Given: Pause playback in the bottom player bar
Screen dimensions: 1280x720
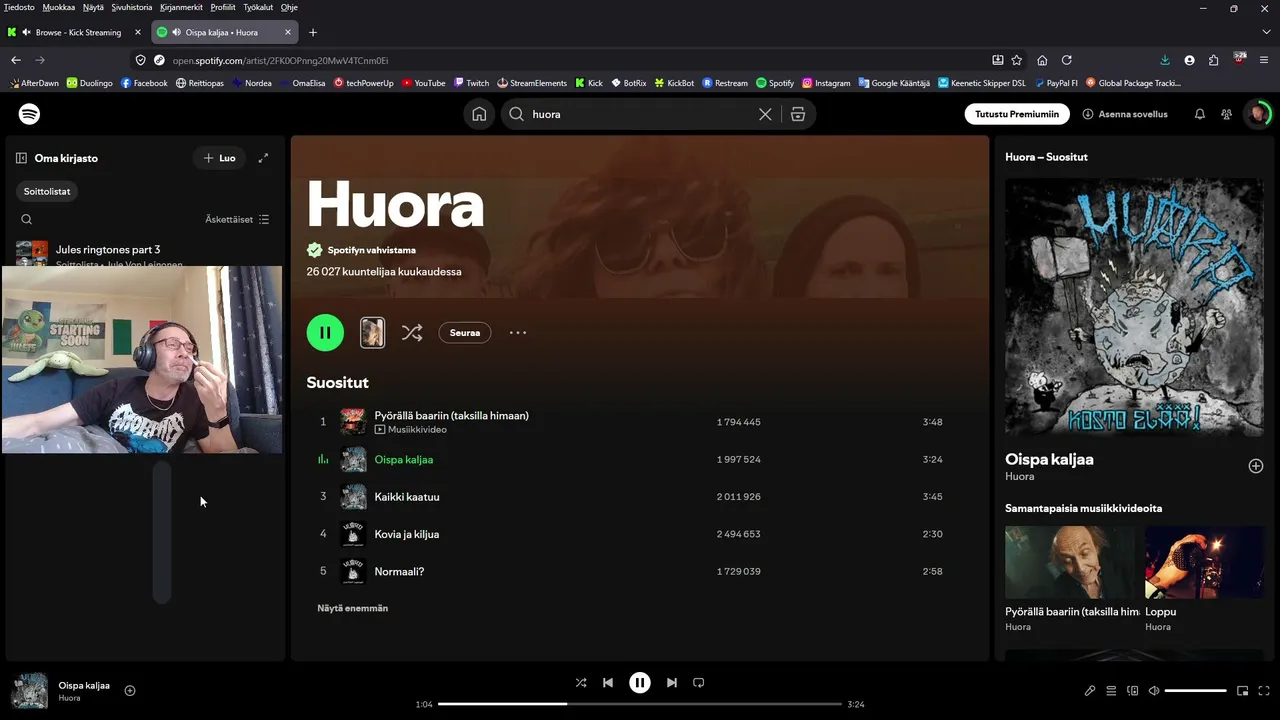Looking at the screenshot, I should click(640, 683).
